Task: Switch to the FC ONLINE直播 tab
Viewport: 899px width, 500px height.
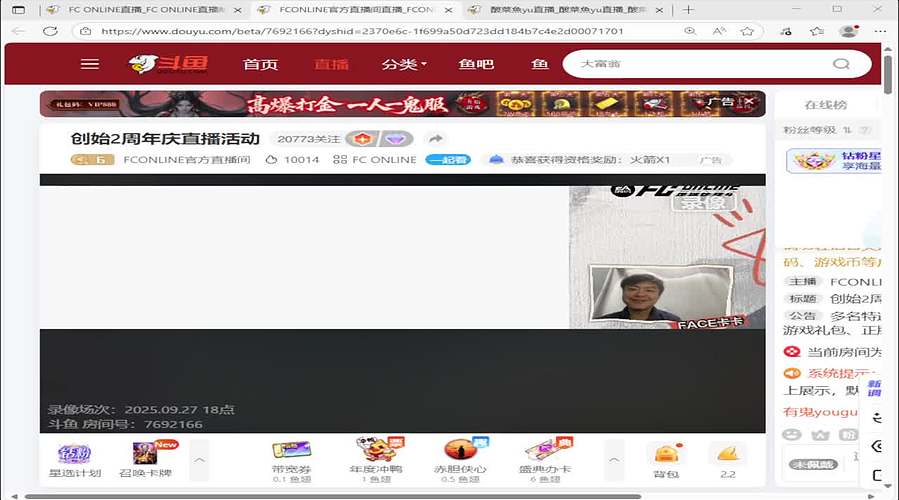Action: [144, 10]
